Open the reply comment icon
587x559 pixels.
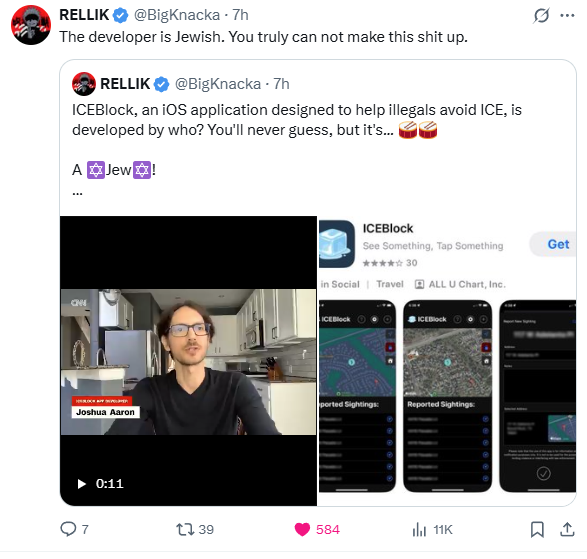point(68,529)
